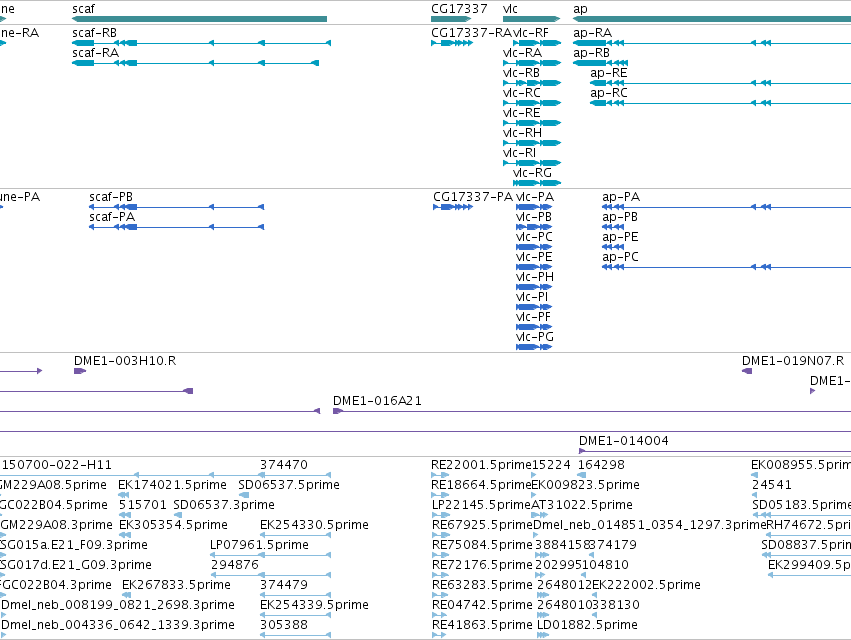Click EST label SD06537.5prime
Image resolution: width=851 pixels, height=640 pixels.
289,485
